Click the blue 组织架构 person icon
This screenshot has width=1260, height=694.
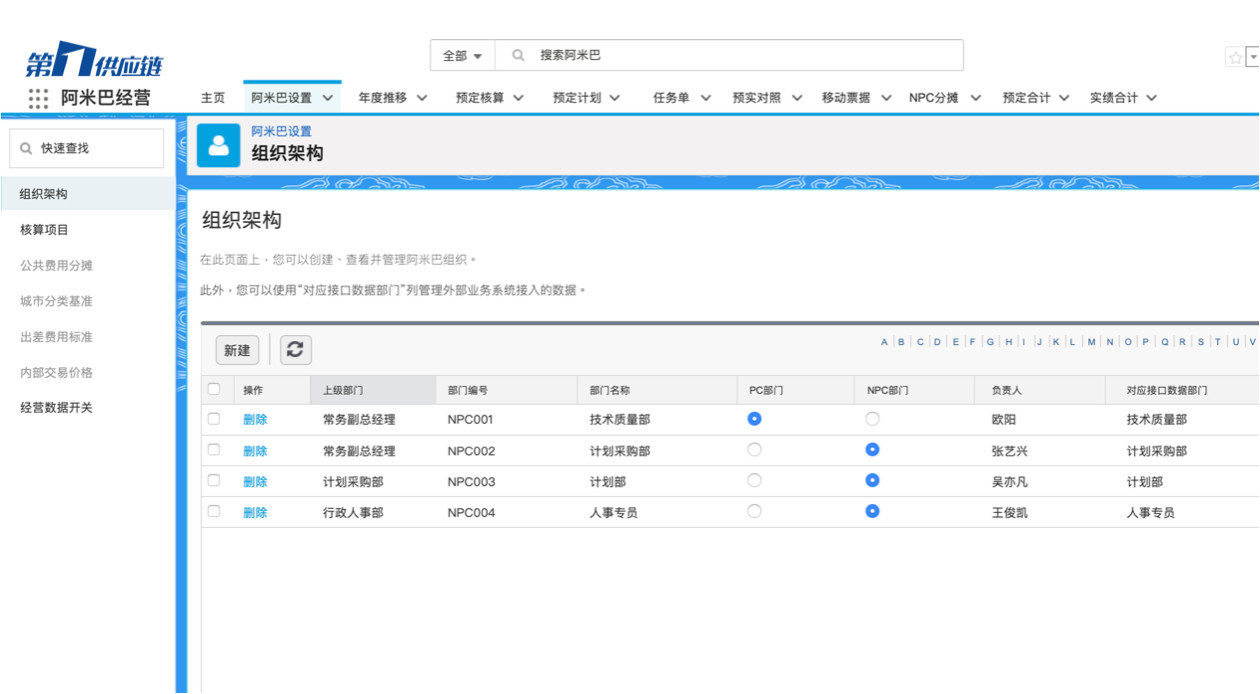218,146
